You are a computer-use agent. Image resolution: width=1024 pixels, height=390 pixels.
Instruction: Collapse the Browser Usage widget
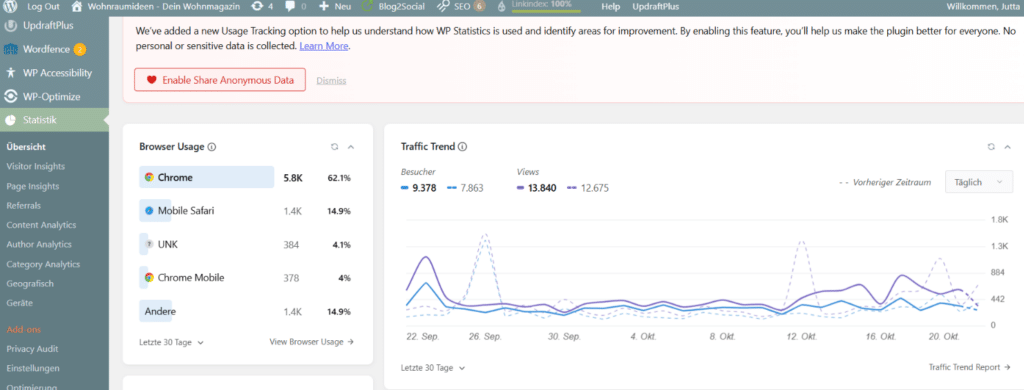pyautogui.click(x=351, y=147)
